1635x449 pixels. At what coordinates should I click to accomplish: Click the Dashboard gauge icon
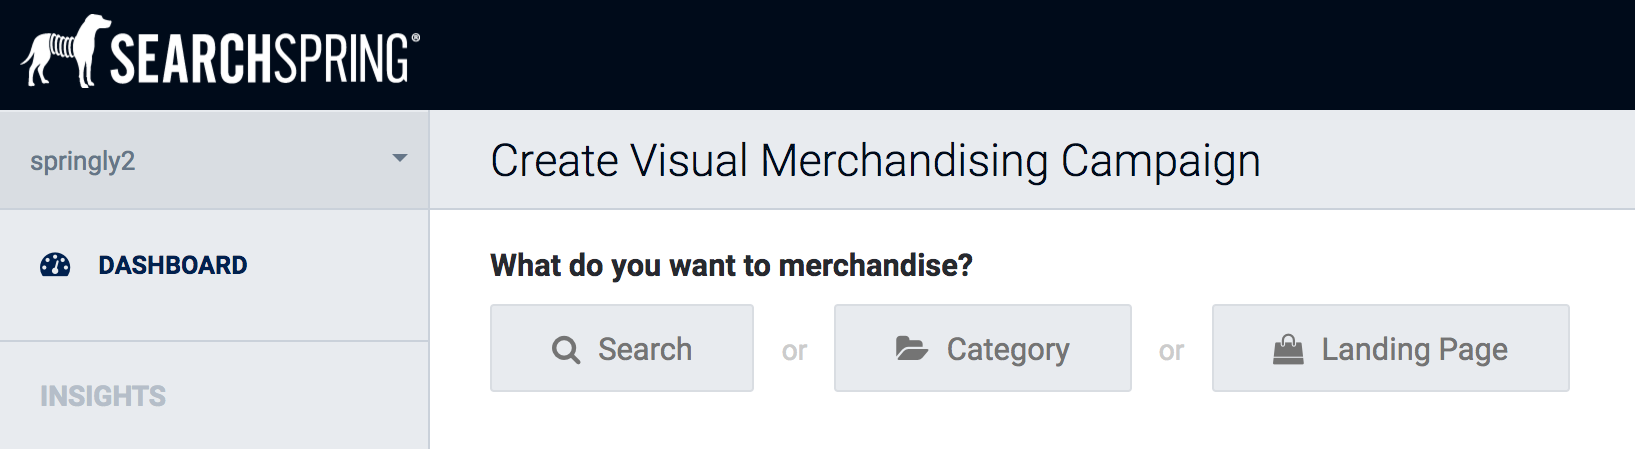coord(55,265)
